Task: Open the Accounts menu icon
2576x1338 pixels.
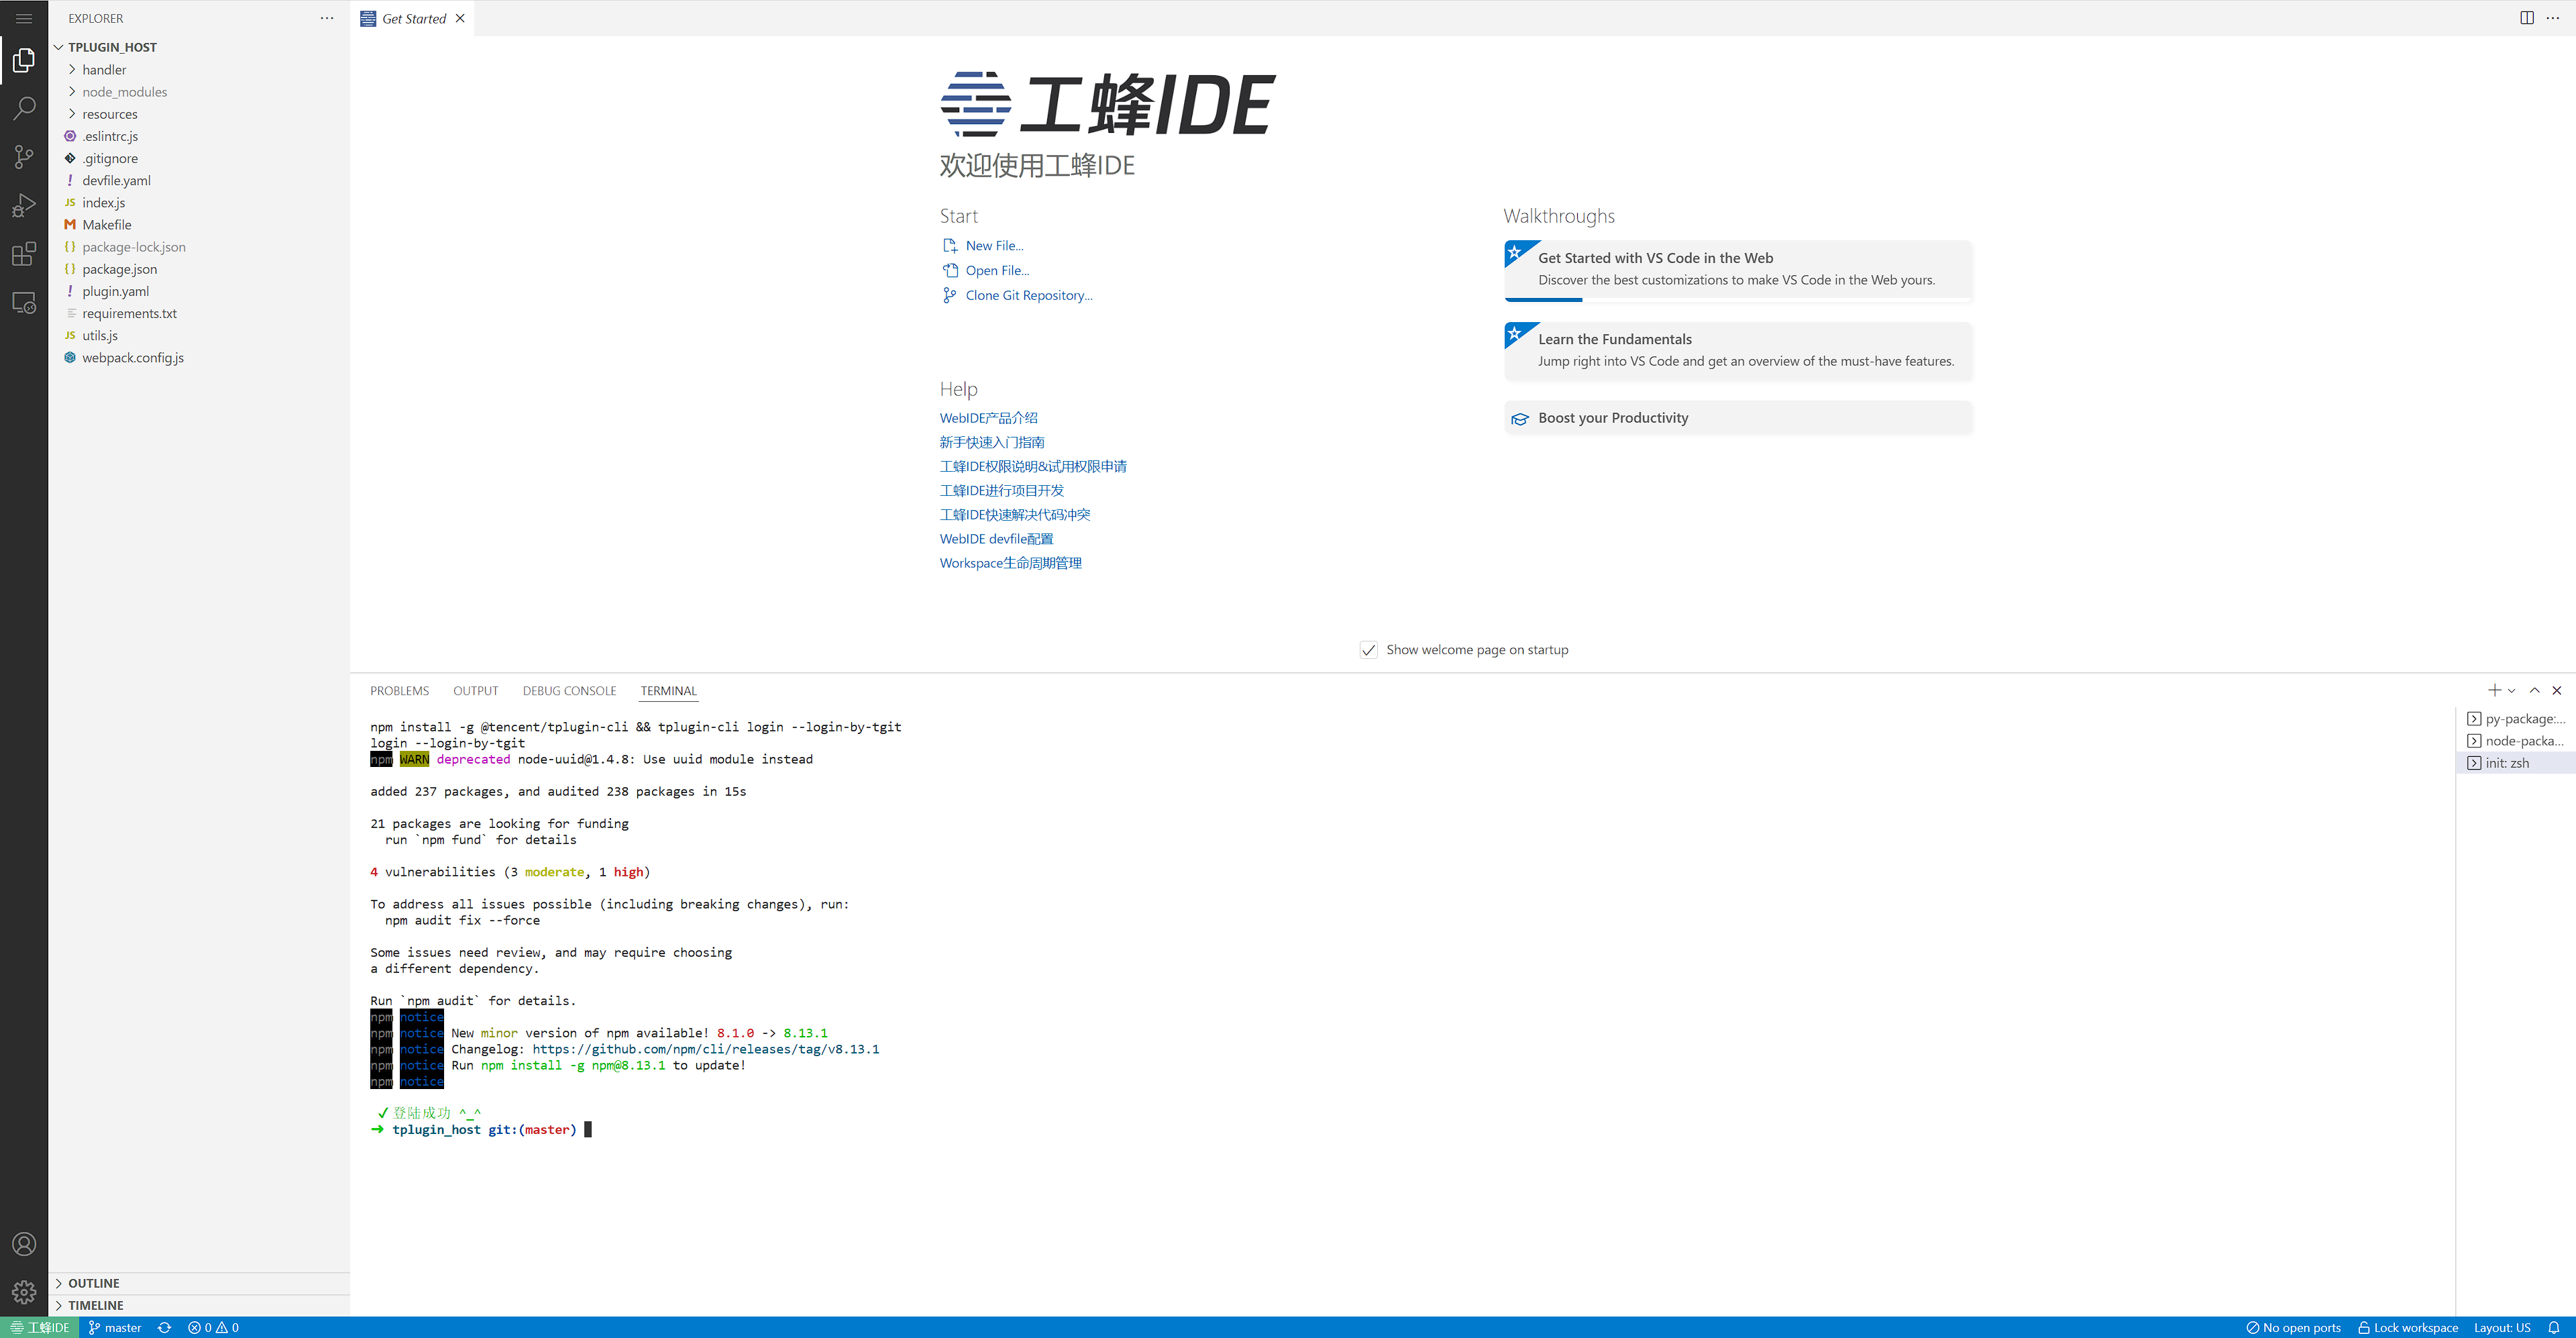Action: tap(24, 1244)
